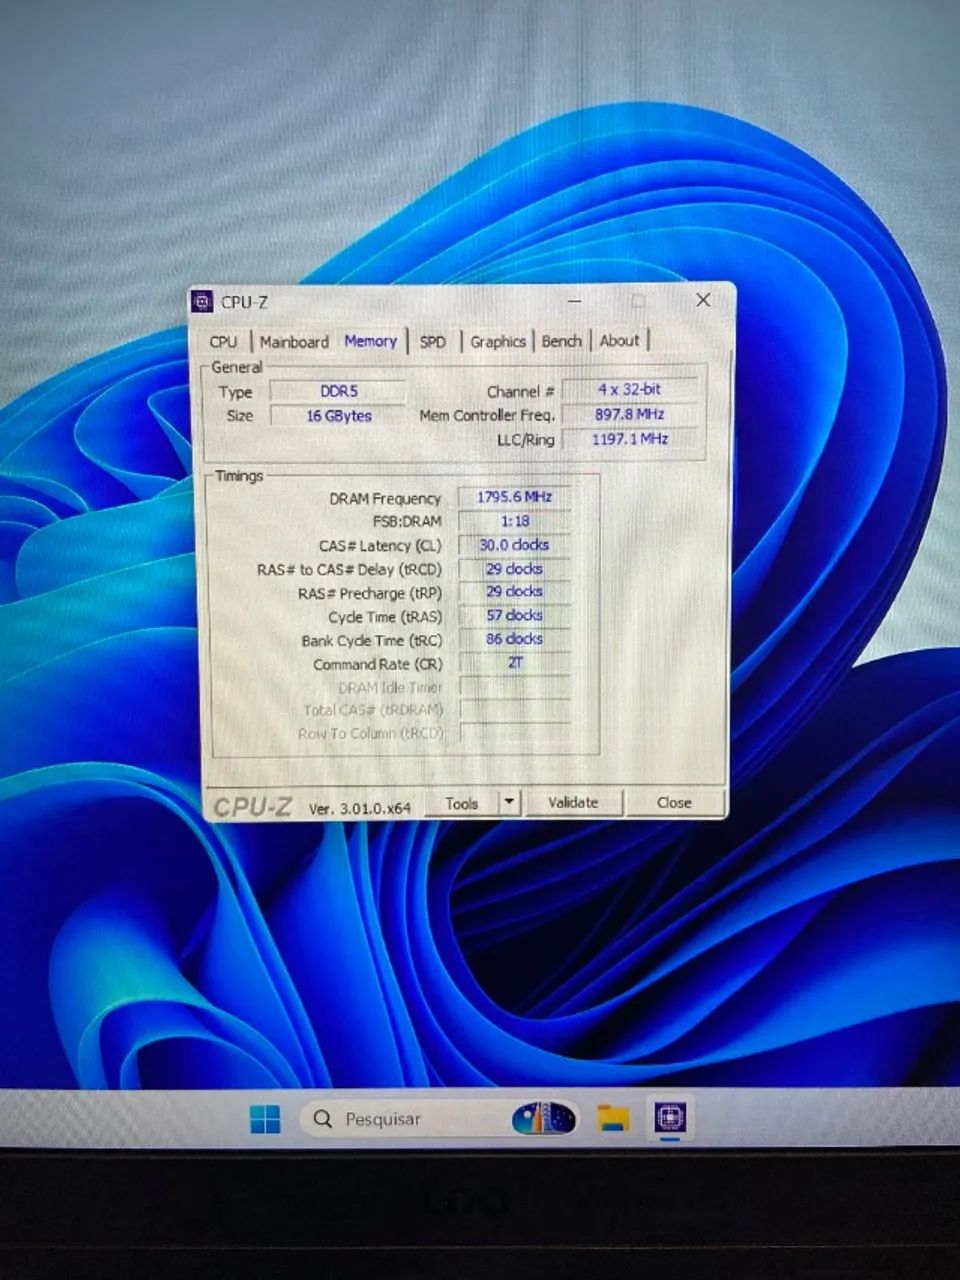Expand the Tools dropdown arrow
The width and height of the screenshot is (960, 1280).
(510, 803)
